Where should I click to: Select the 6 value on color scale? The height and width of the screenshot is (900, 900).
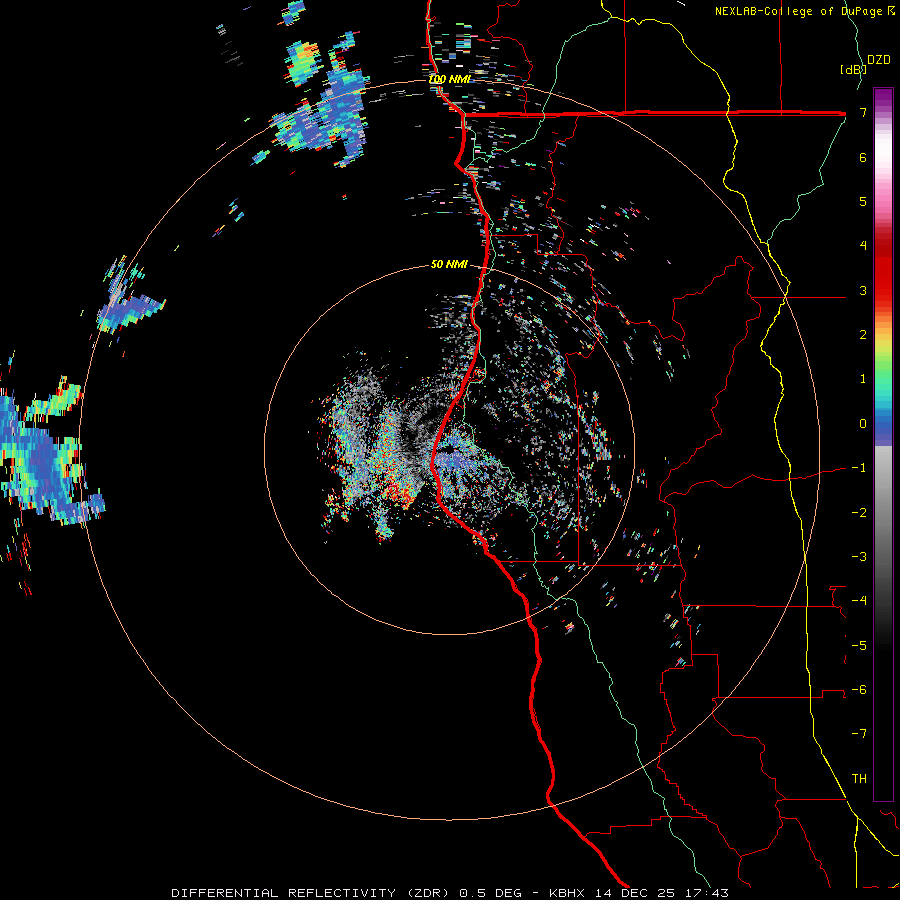pyautogui.click(x=863, y=157)
